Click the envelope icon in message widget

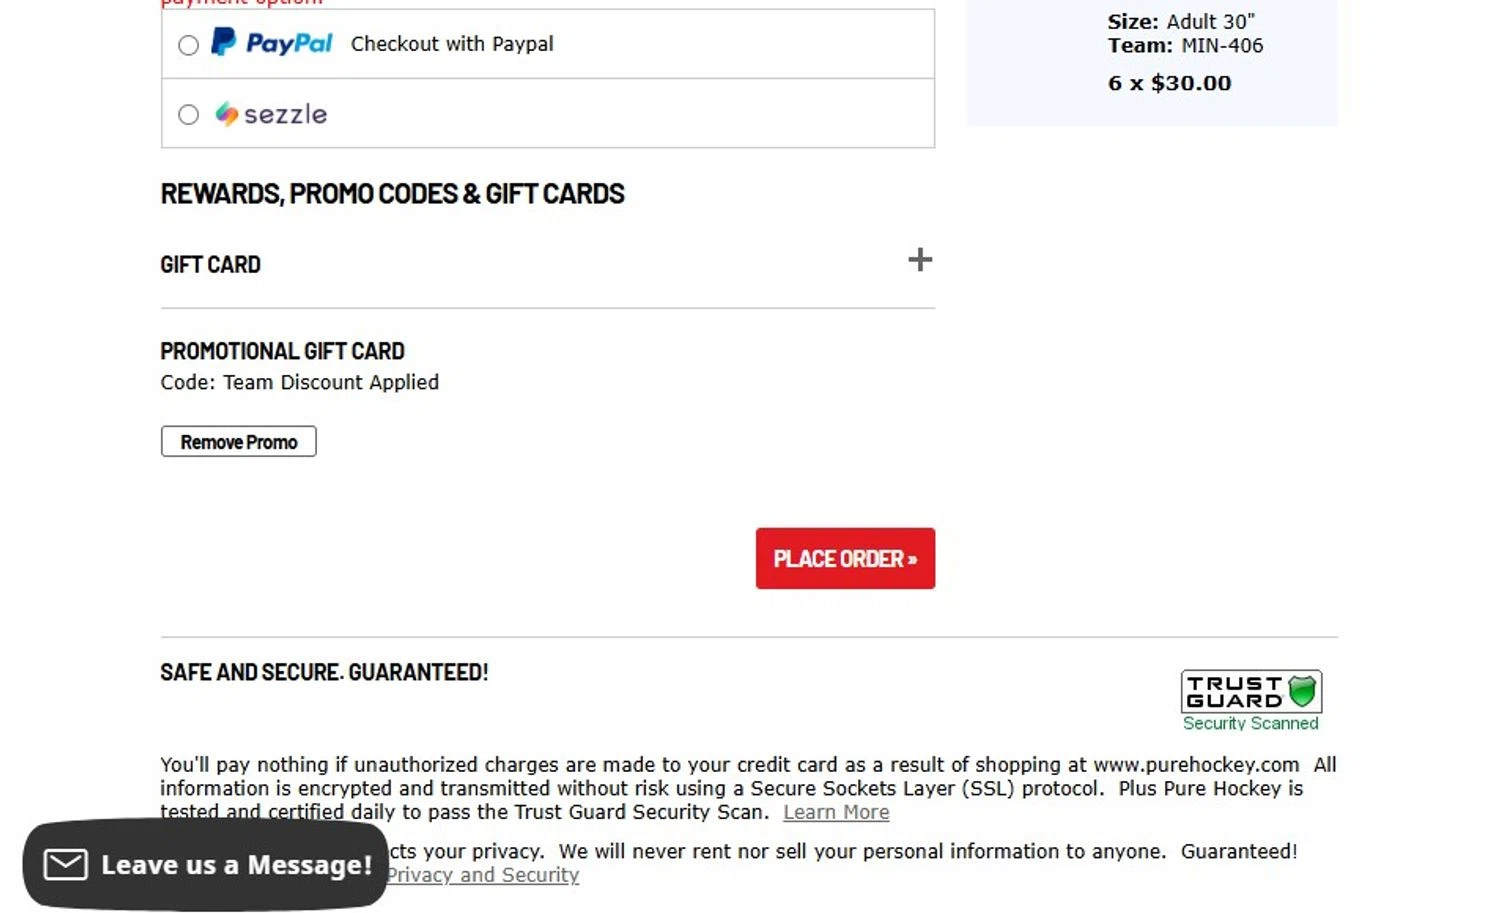pos(66,865)
